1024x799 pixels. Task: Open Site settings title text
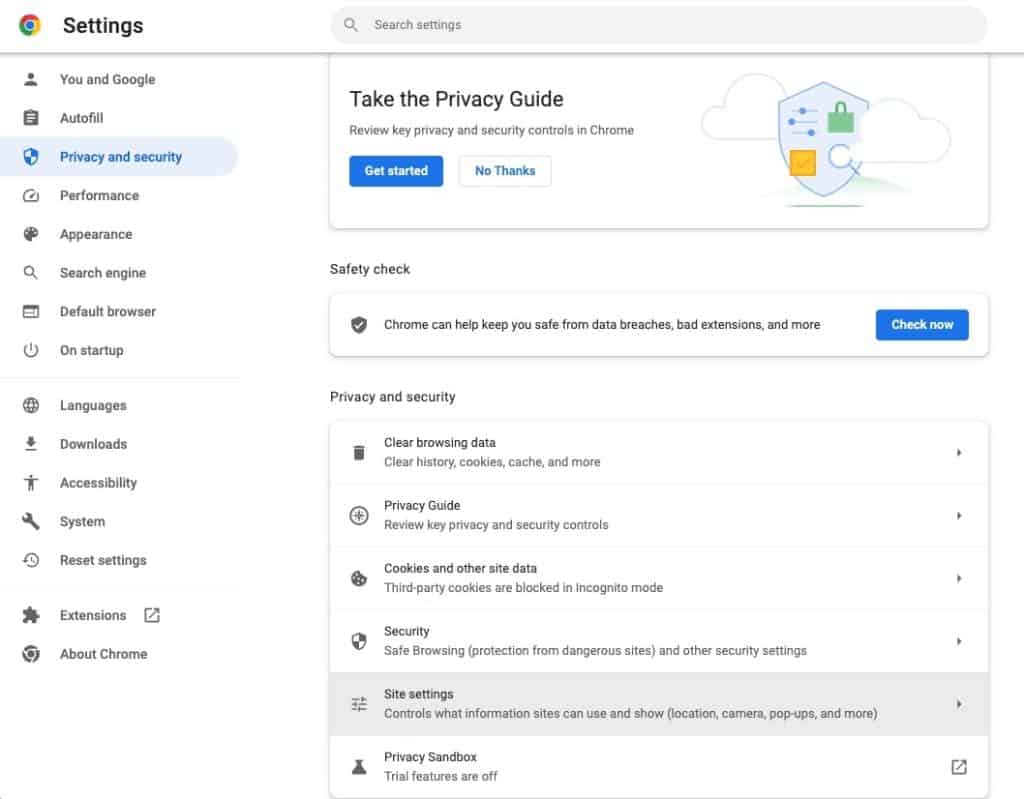[419, 694]
